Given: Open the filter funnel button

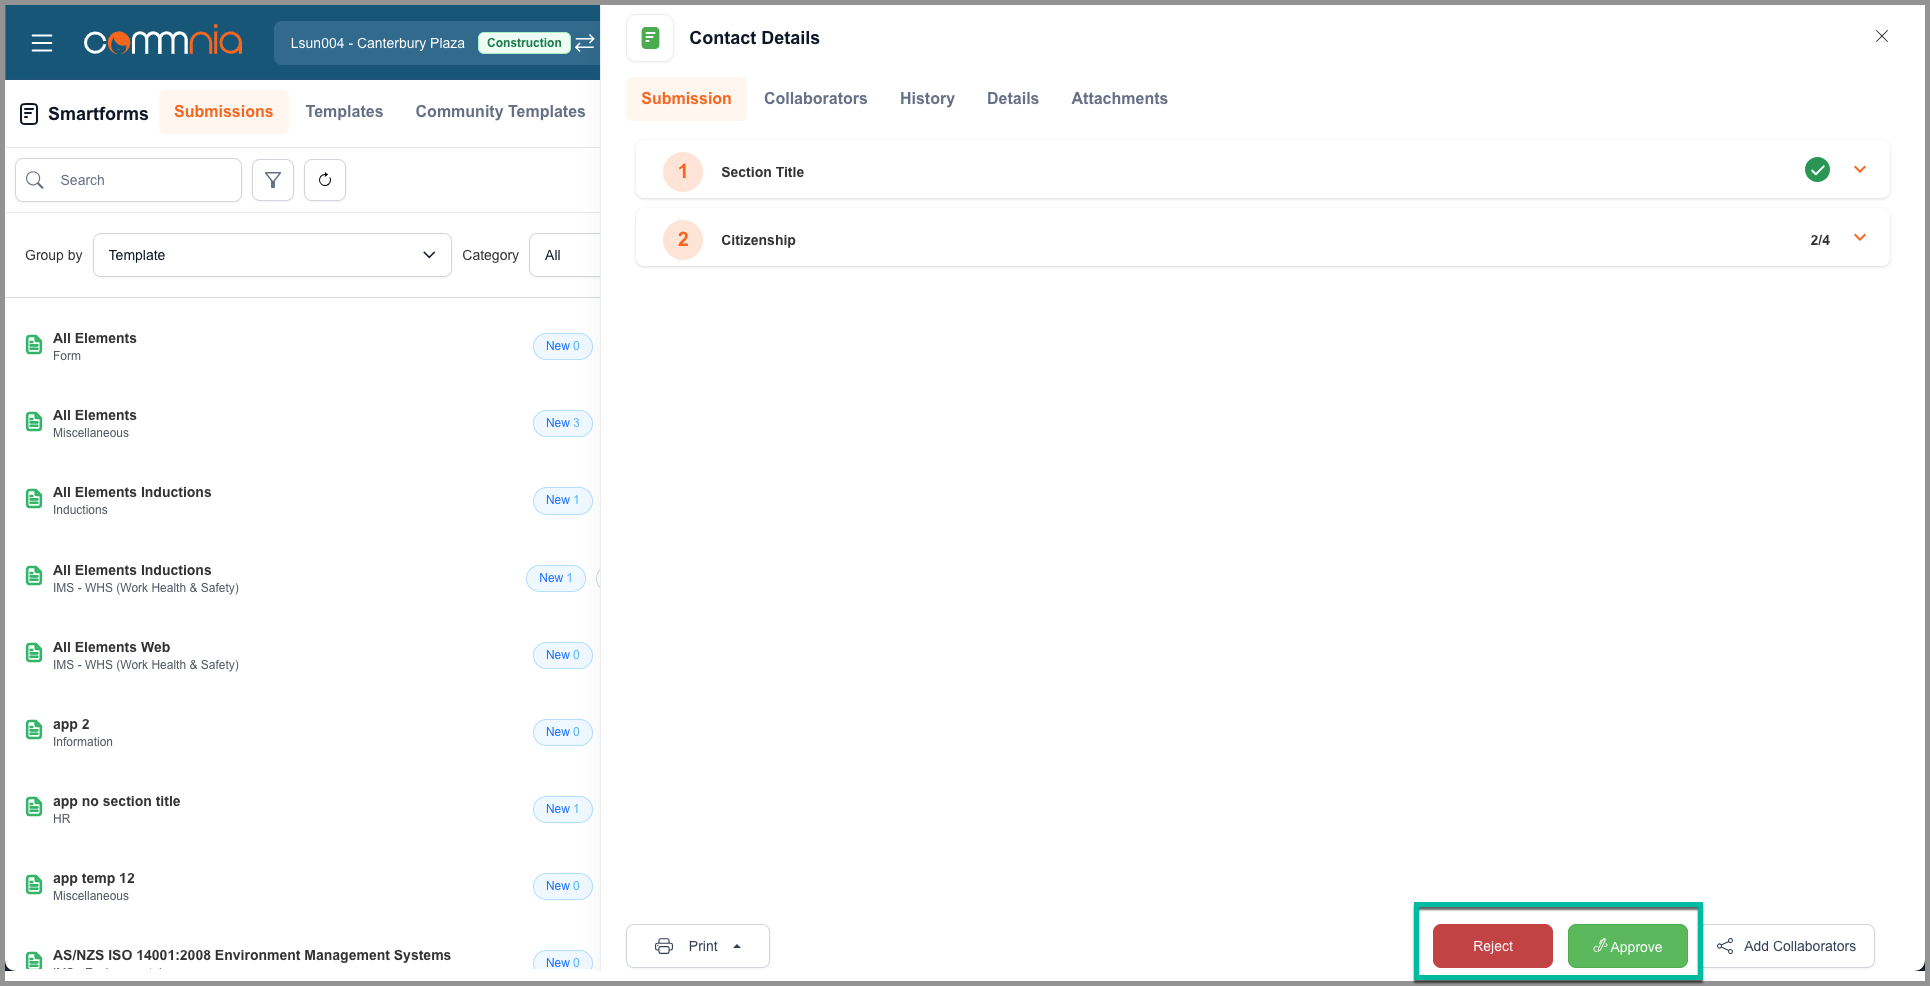Looking at the screenshot, I should [273, 180].
